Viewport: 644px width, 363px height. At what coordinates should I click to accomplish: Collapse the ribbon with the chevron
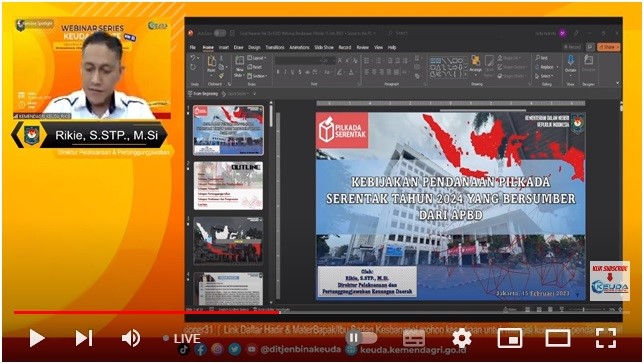pyautogui.click(x=617, y=83)
